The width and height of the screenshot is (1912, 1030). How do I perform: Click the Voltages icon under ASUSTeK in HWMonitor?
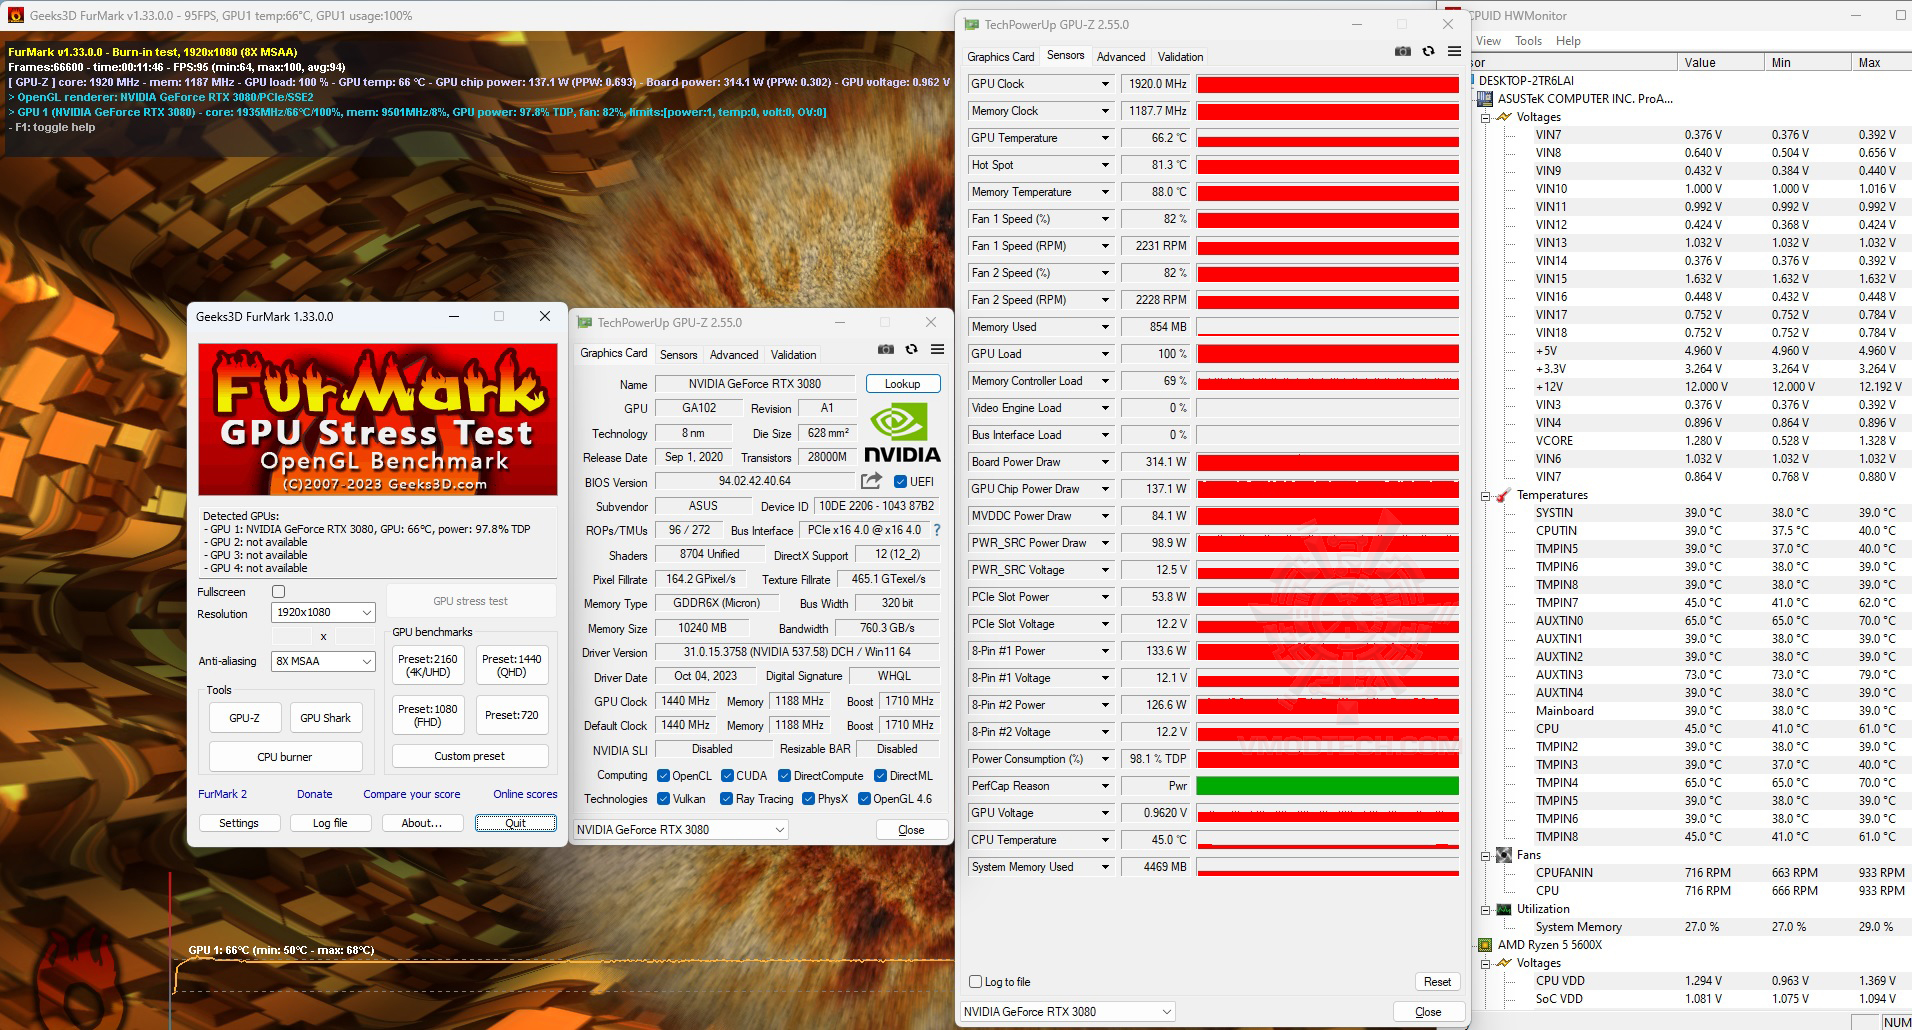1503,117
